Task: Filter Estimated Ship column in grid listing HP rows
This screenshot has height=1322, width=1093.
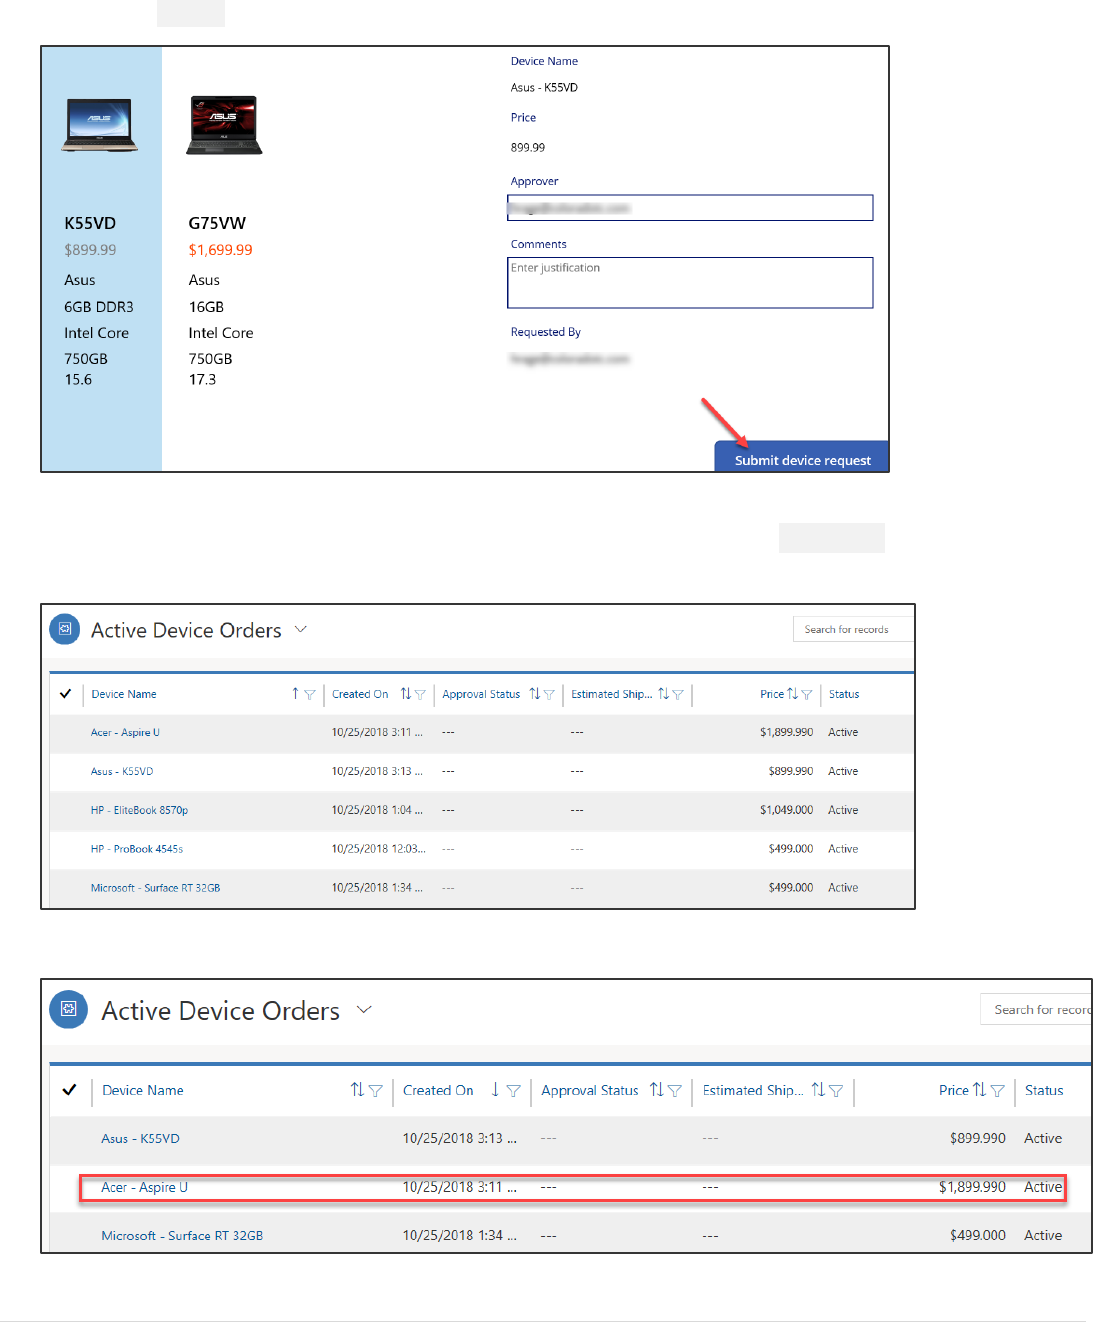Action: (x=678, y=694)
